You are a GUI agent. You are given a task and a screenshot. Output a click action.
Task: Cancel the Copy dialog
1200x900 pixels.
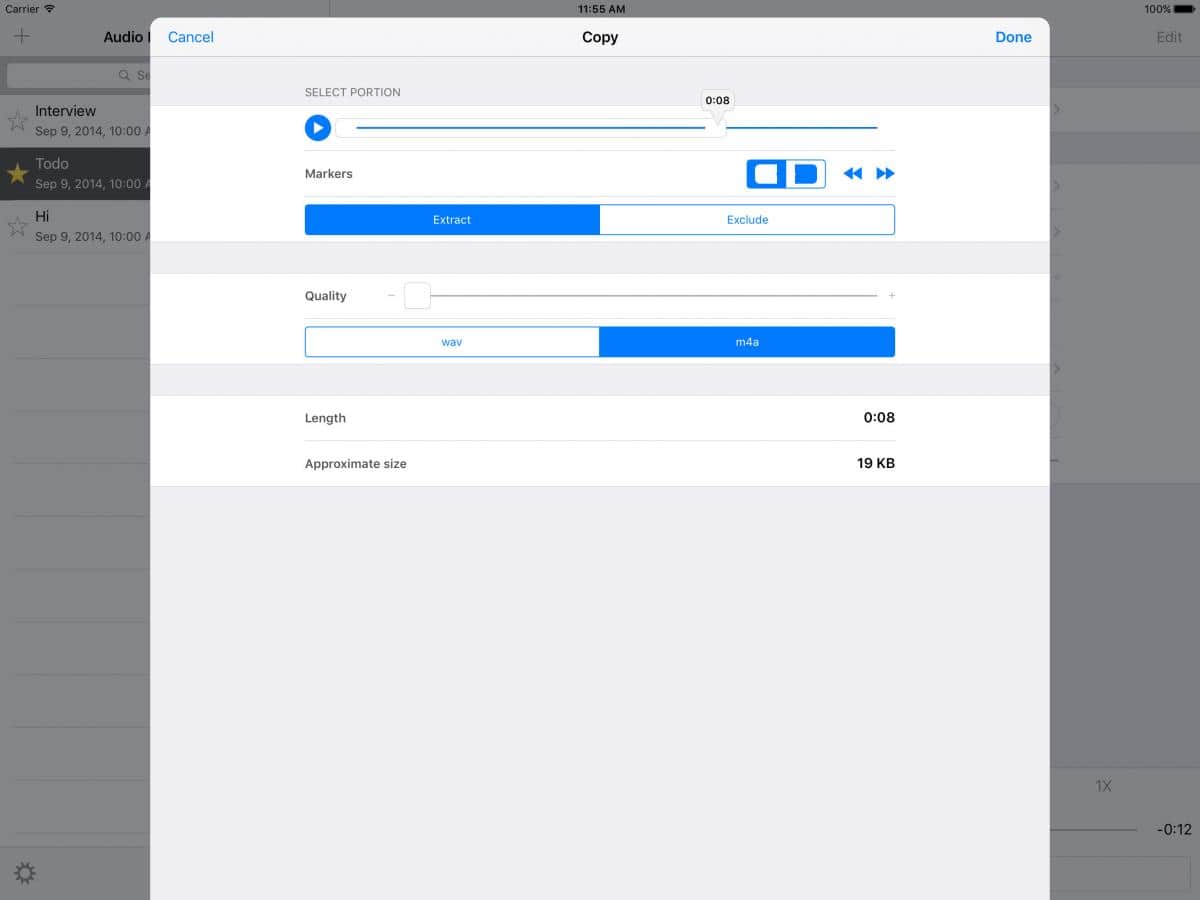coord(190,37)
